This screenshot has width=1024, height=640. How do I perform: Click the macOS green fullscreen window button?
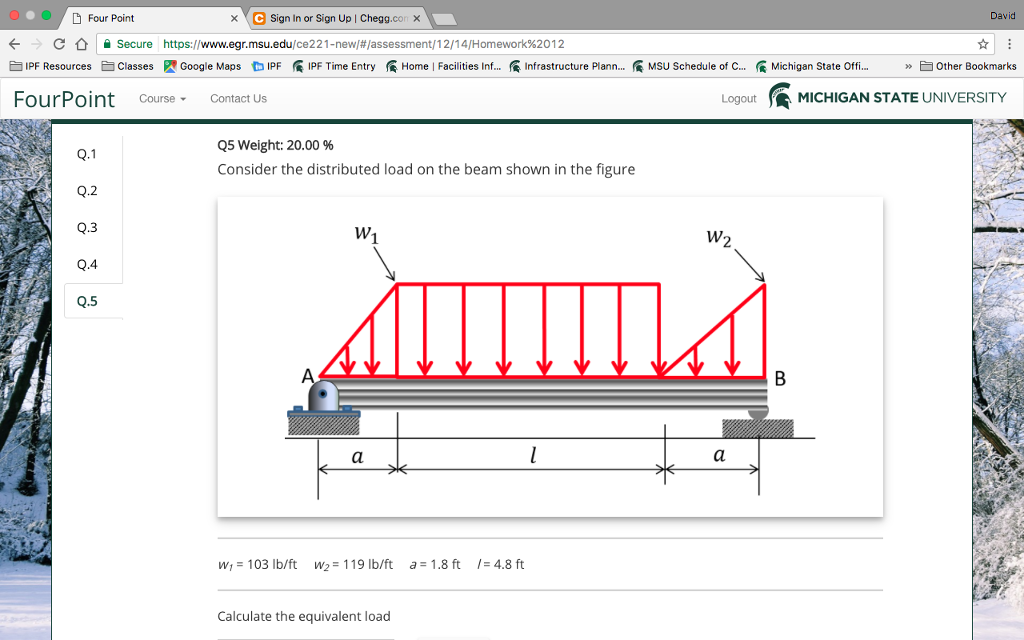tap(46, 15)
